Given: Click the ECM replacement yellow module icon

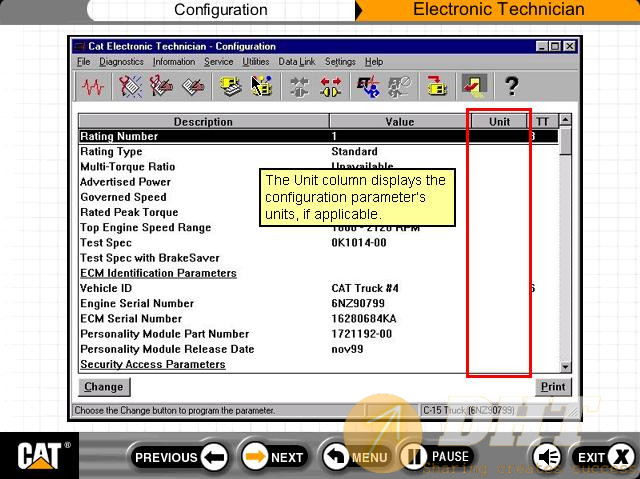Looking at the screenshot, I should click(436, 86).
